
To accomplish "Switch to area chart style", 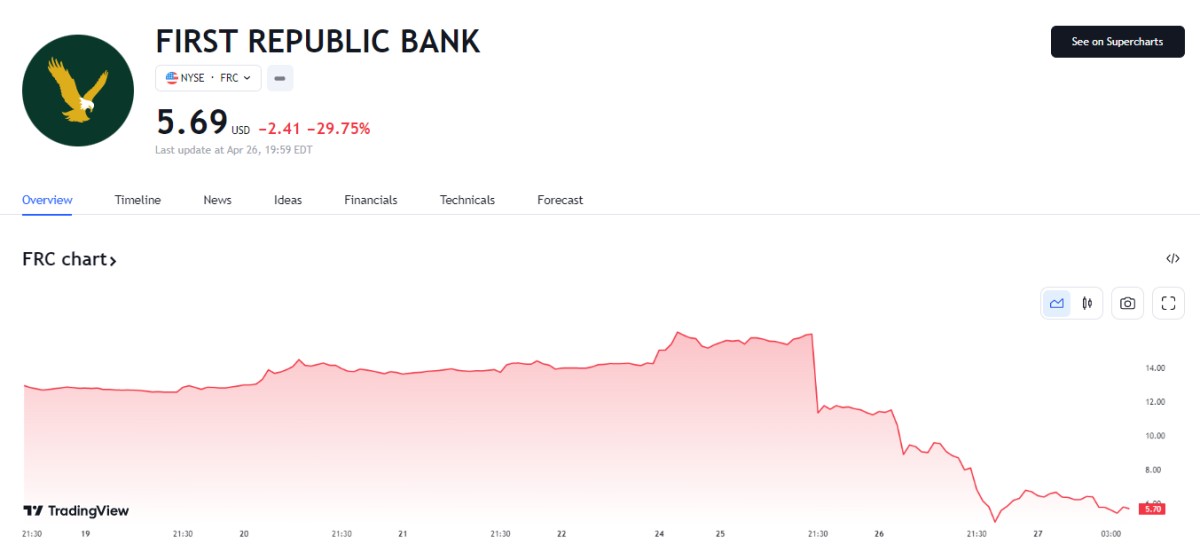I will [x=1056, y=303].
